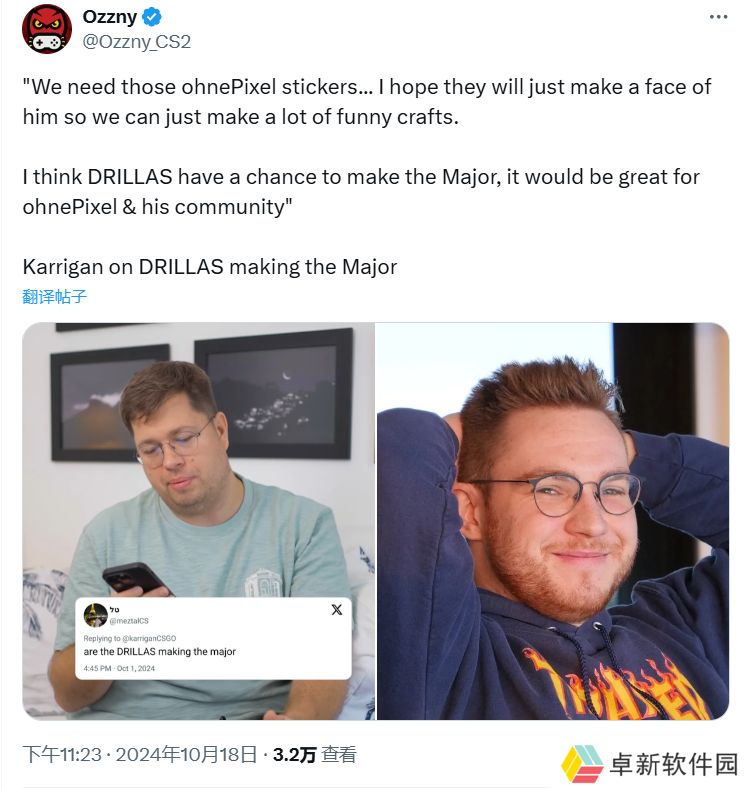The height and width of the screenshot is (789, 749).
Task: Select the @meztalCS handle in embedded tweet
Action: tap(129, 621)
